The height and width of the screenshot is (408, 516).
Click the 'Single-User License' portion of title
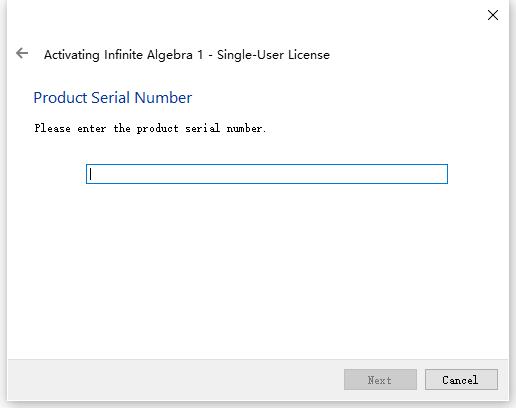point(273,55)
